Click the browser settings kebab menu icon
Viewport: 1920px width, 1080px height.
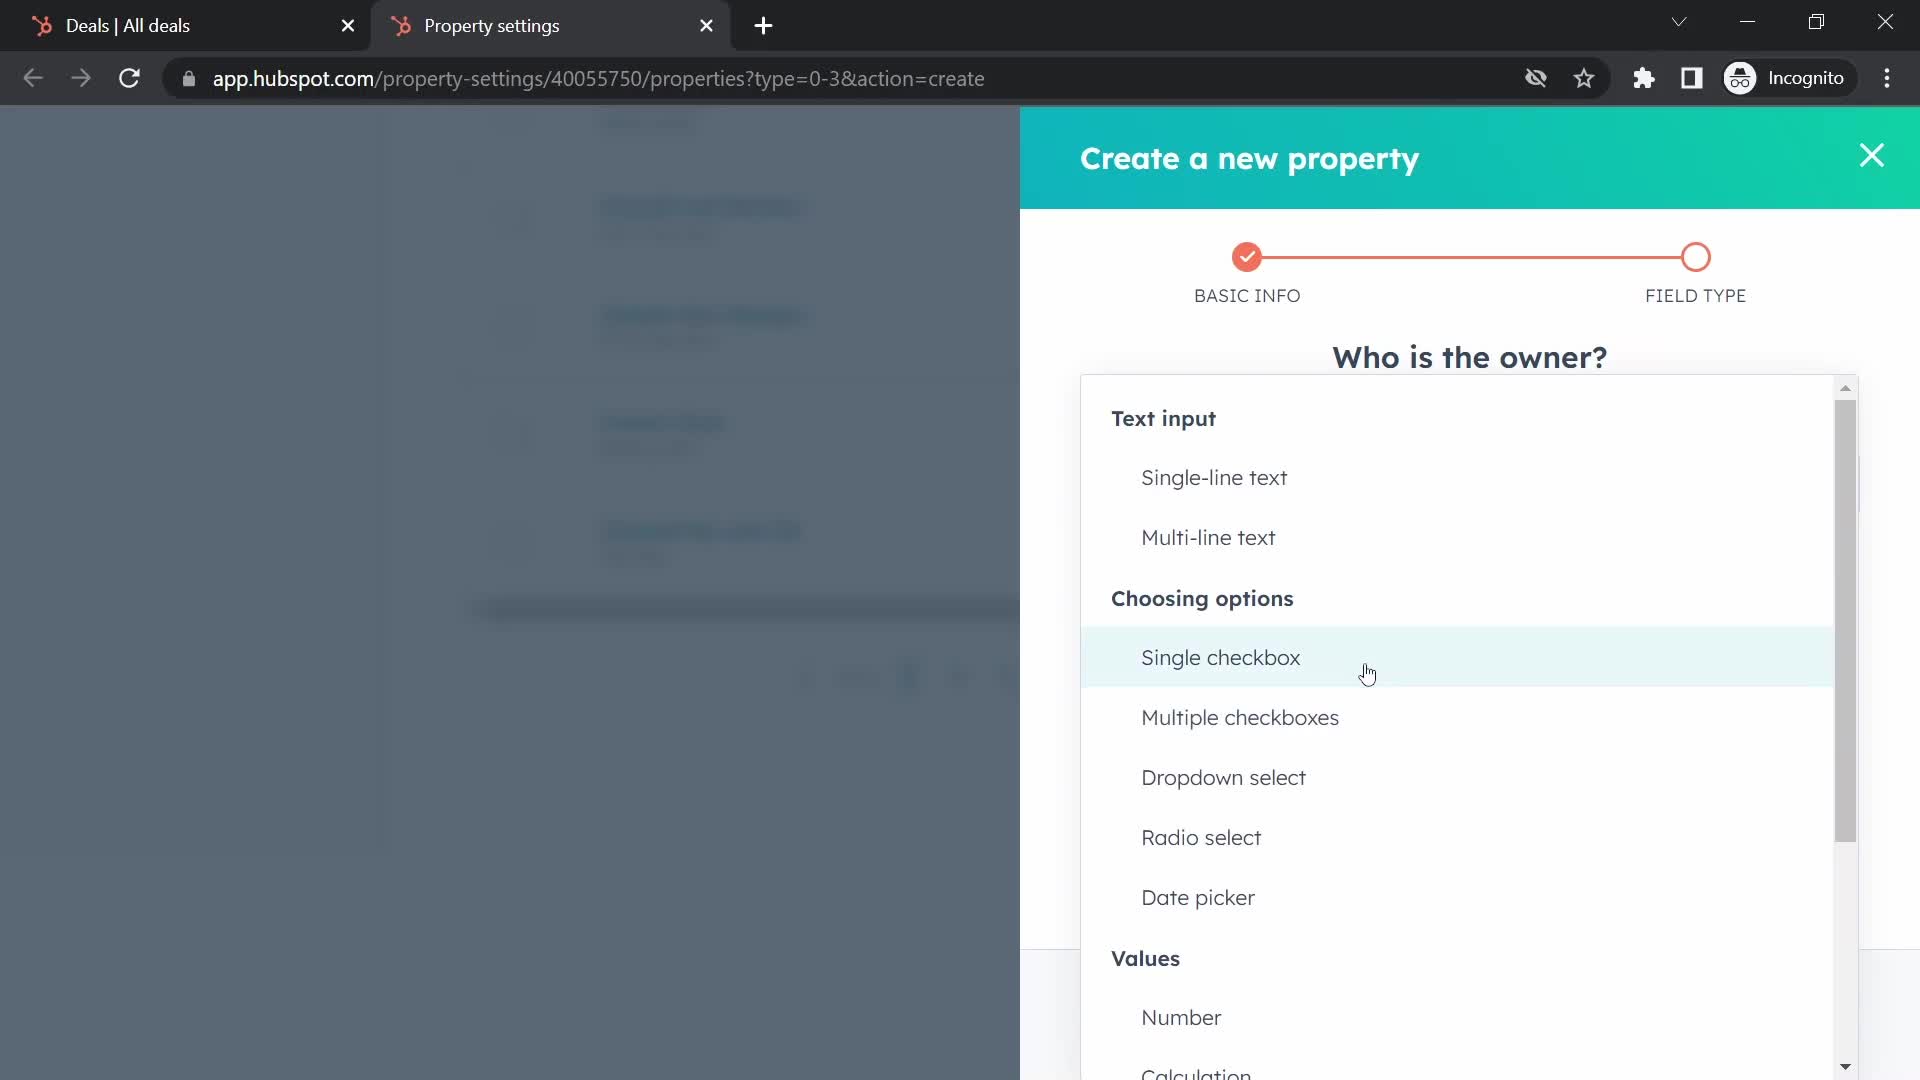click(x=1895, y=79)
